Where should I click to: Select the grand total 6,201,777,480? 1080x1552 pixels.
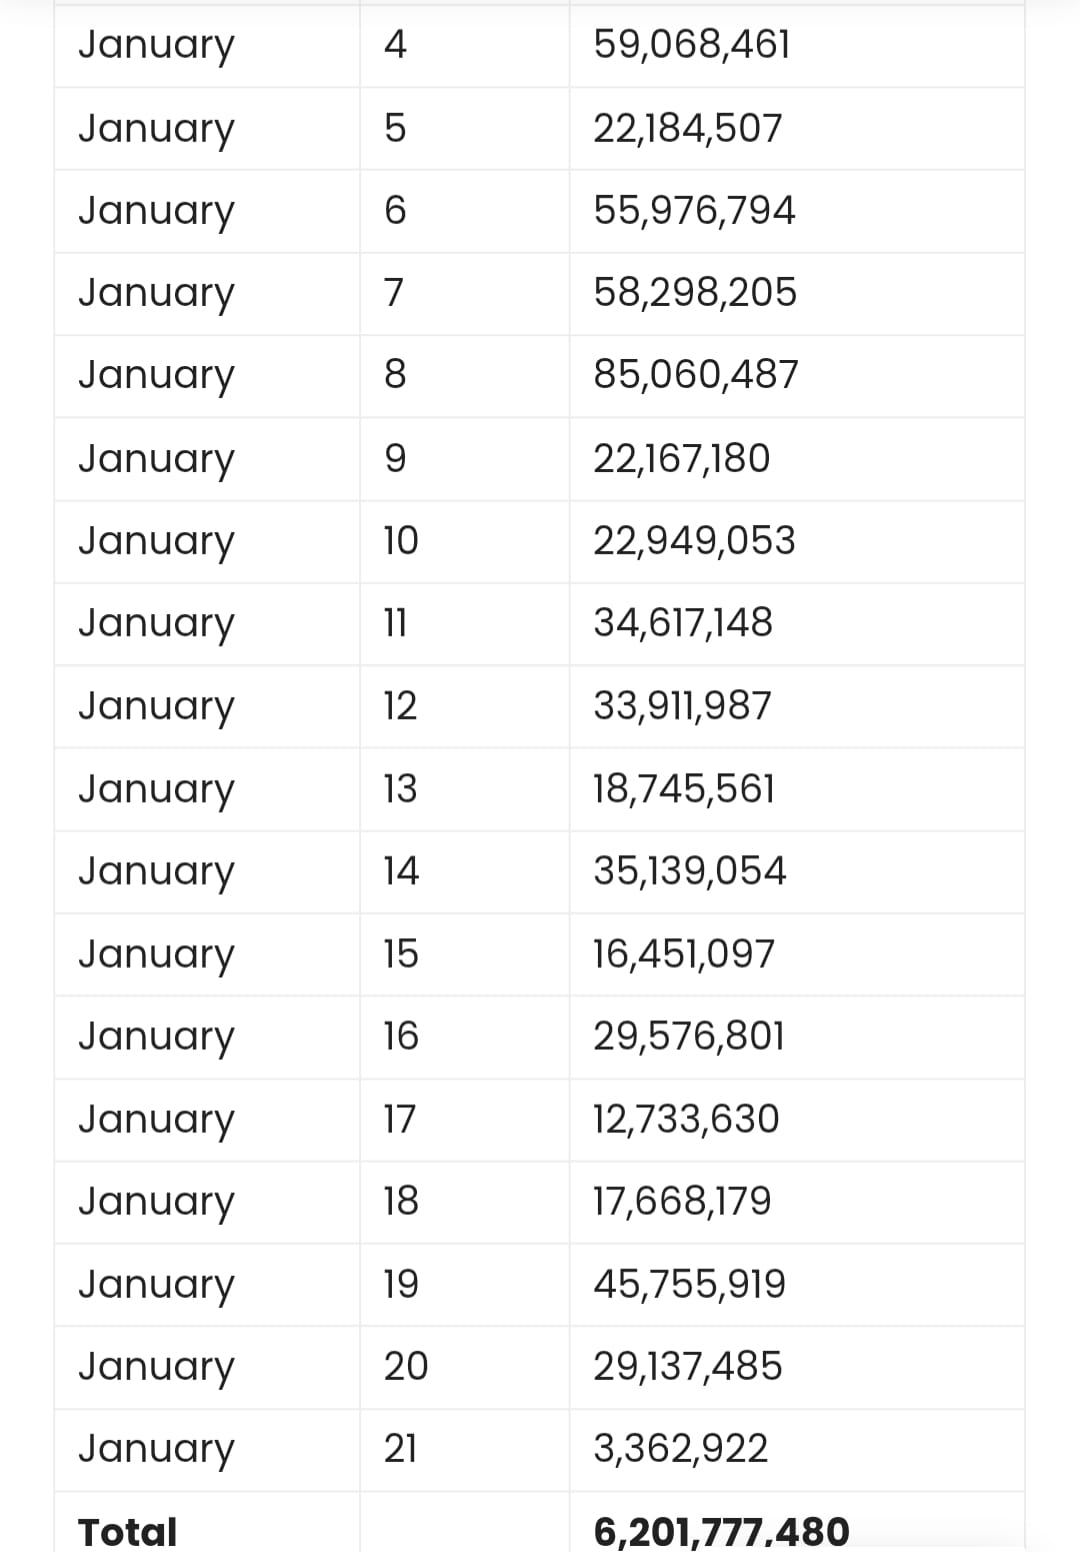[721, 1531]
